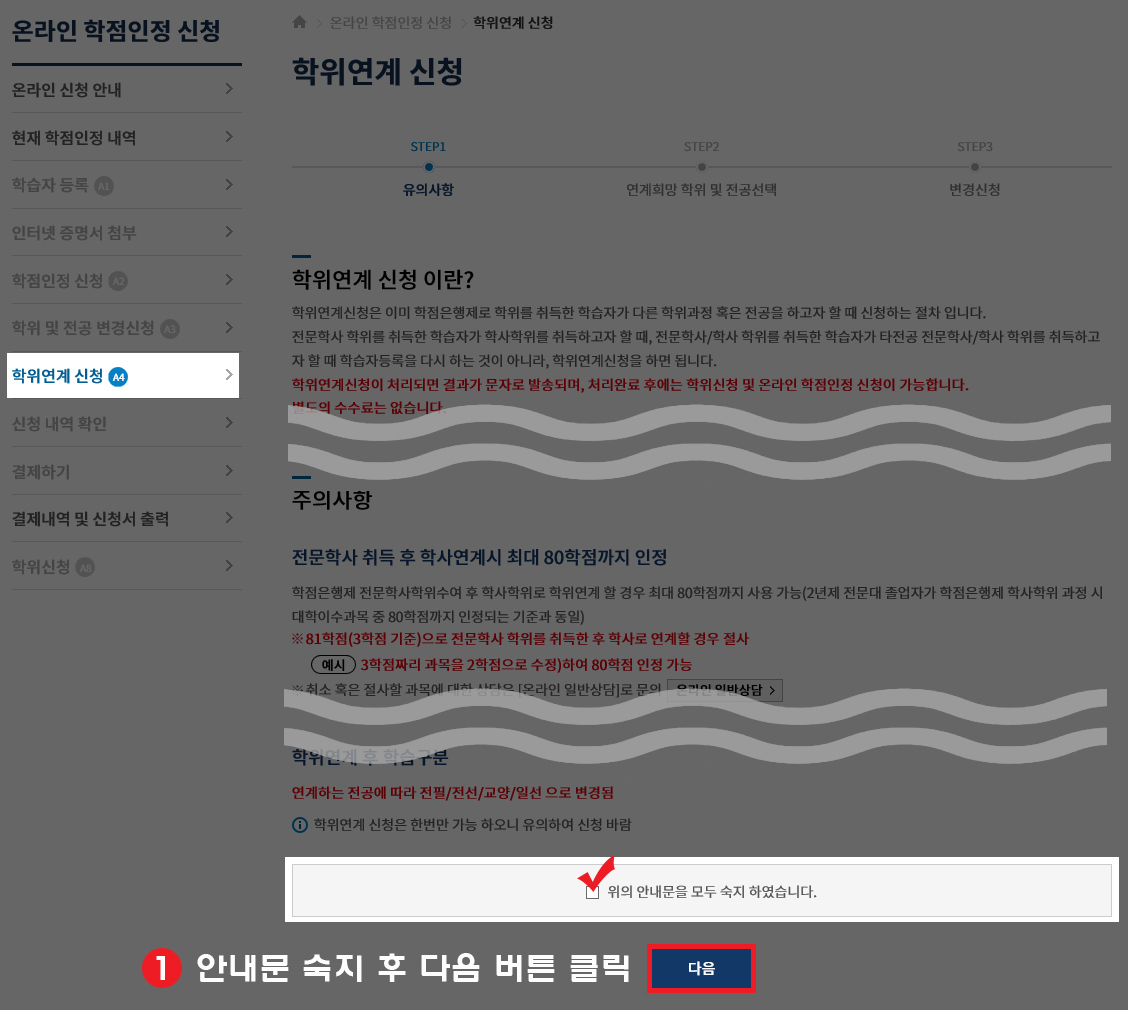Expand the 신청 내역 확인 chevron
This screenshot has height=1010, width=1128.
[x=229, y=423]
